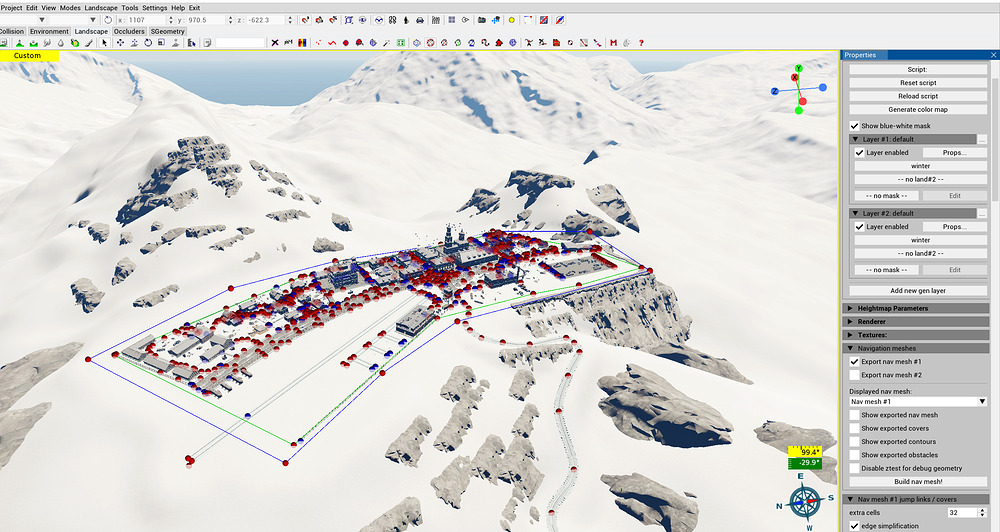Click the Reset script button
Viewport: 1000px width, 532px height.
[x=918, y=83]
